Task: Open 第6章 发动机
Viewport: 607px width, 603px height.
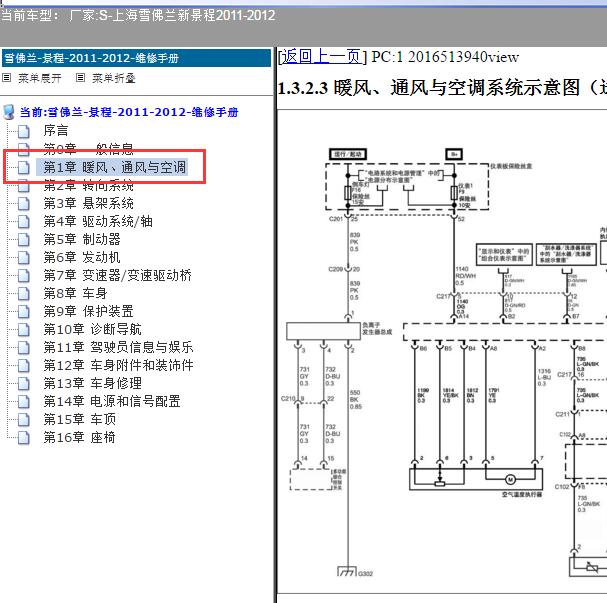Action: click(x=82, y=257)
